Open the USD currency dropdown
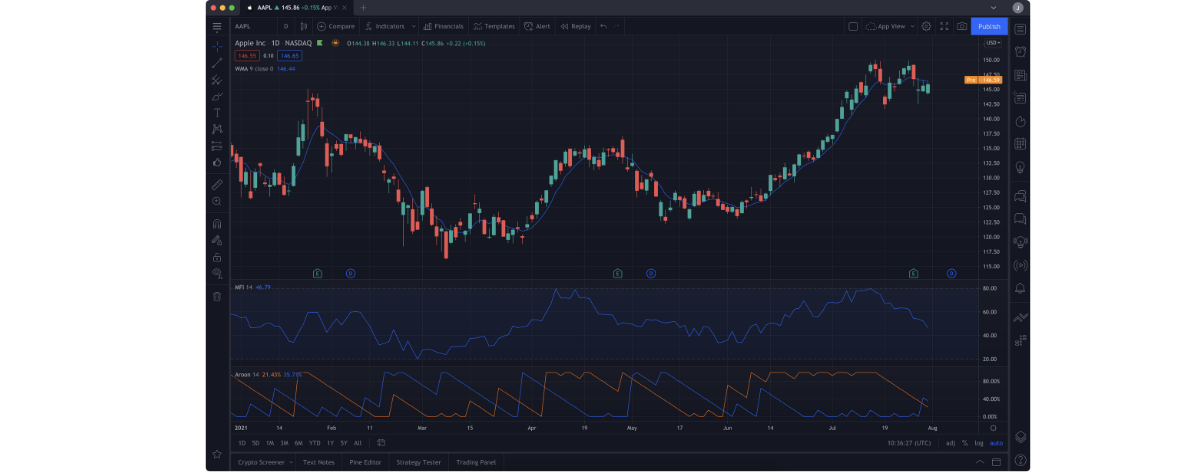The image size is (1181, 472). (x=992, y=43)
